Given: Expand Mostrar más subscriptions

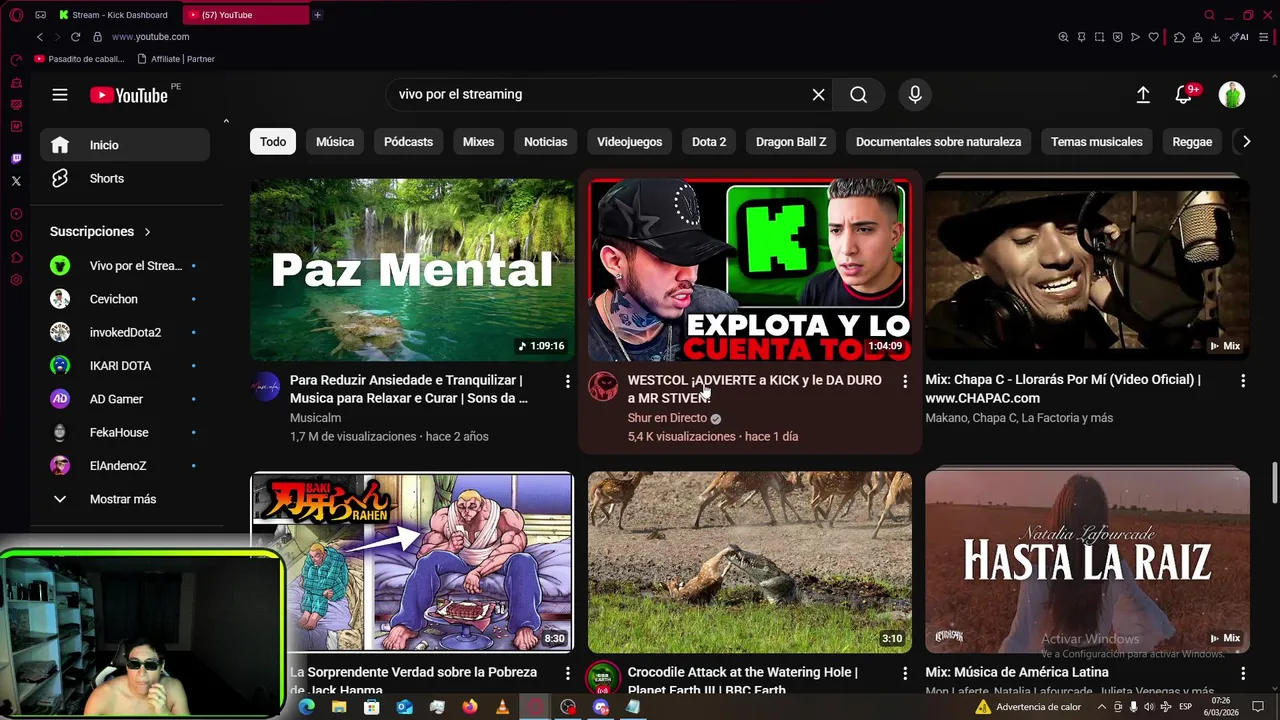Looking at the screenshot, I should tap(125, 499).
